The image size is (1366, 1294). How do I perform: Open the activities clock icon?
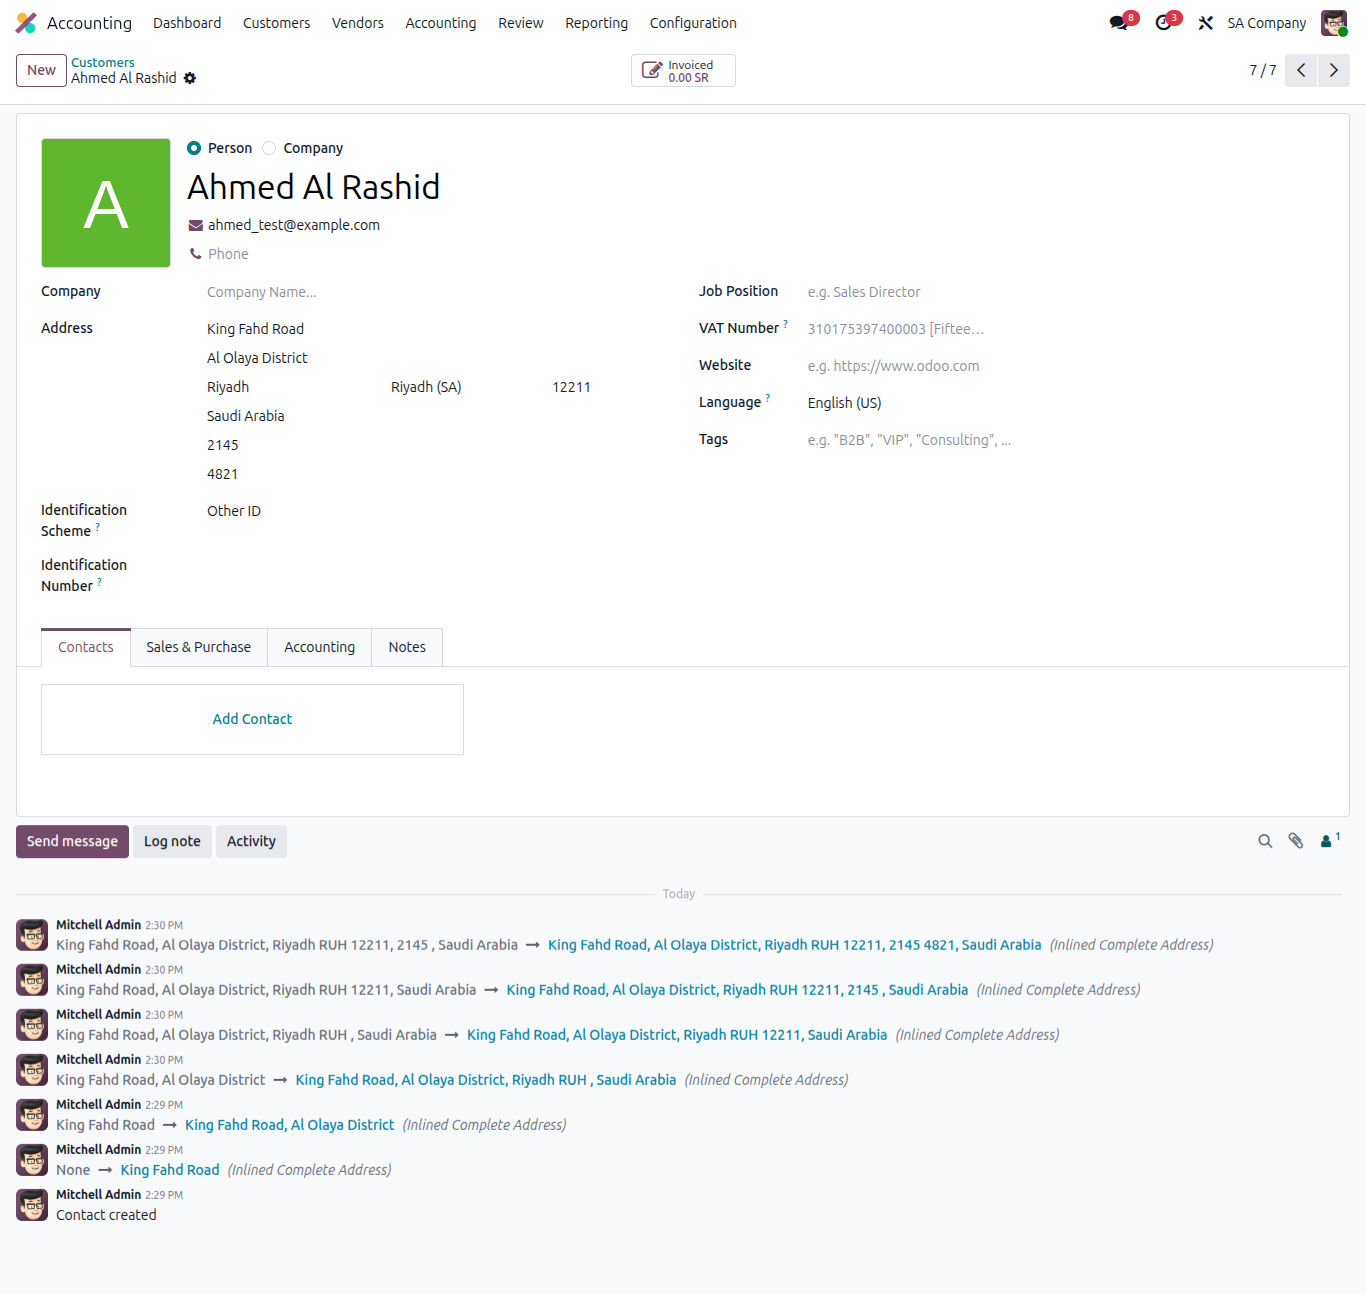[1163, 23]
